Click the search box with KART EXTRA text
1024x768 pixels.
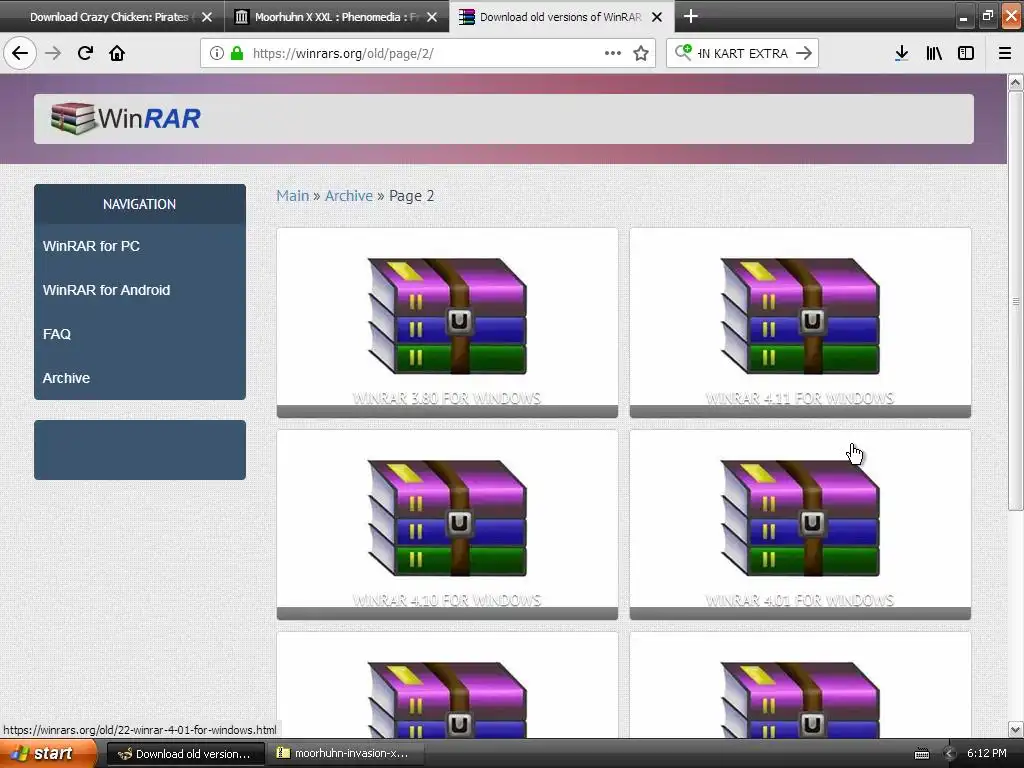743,54
